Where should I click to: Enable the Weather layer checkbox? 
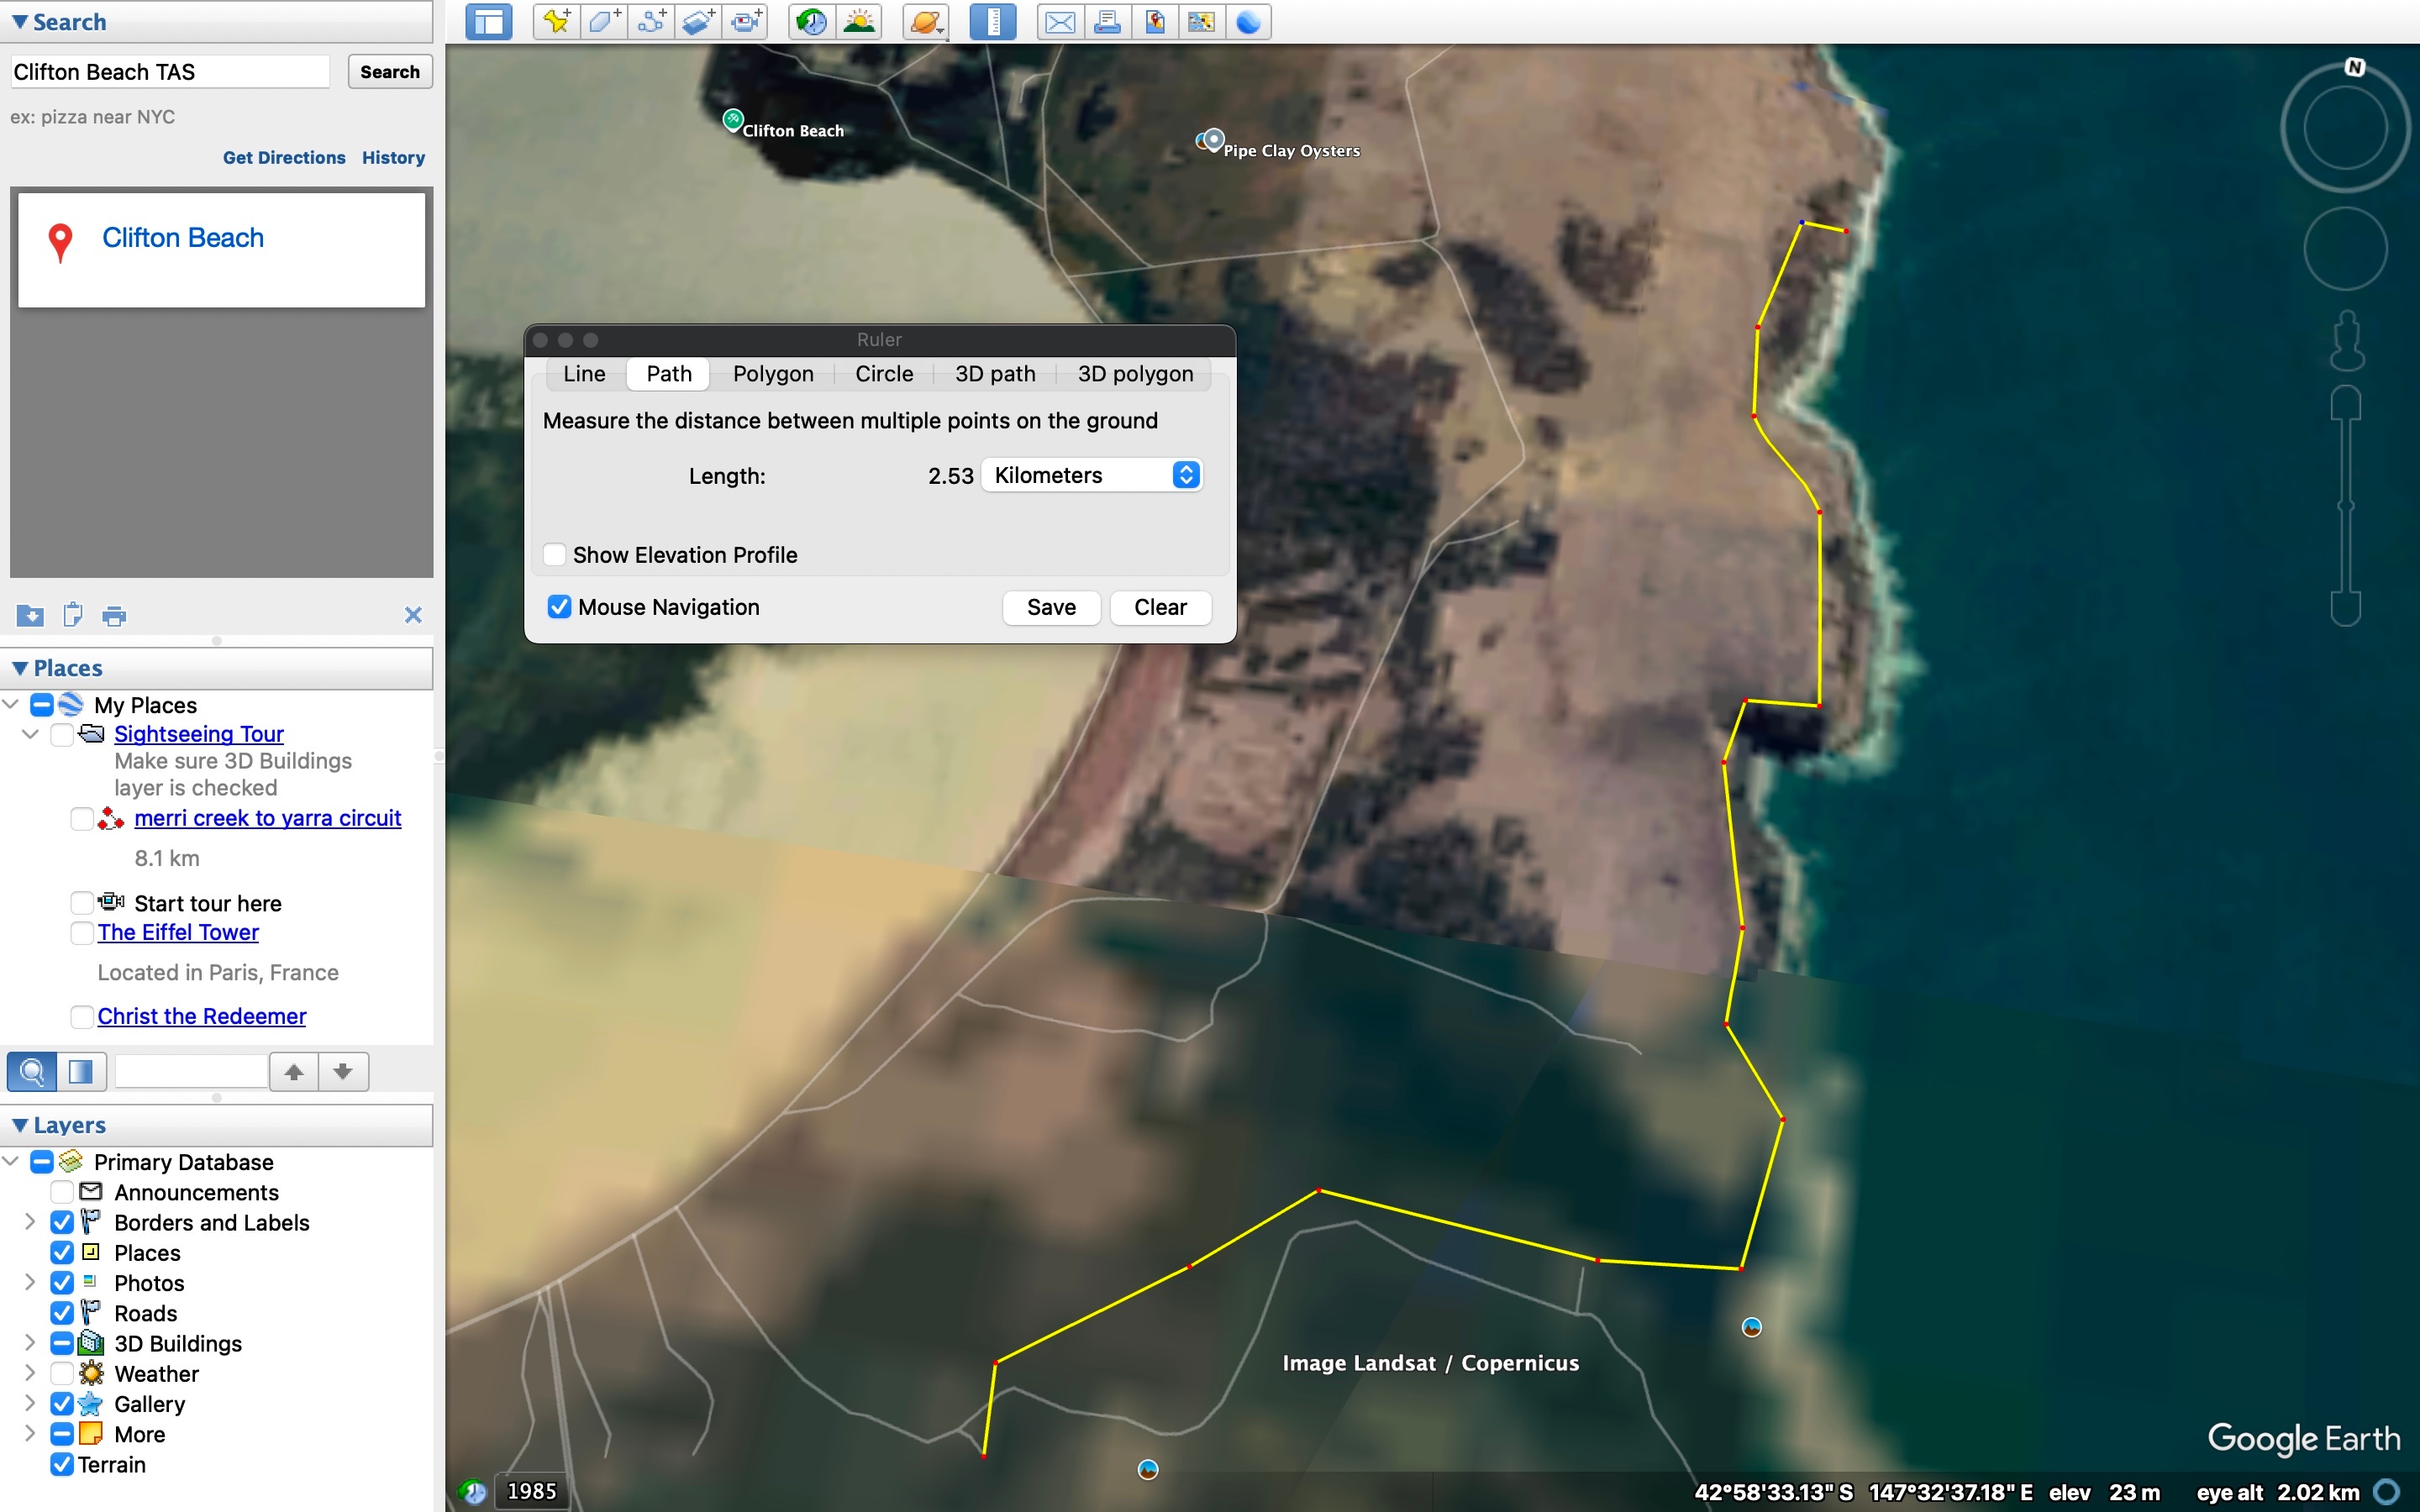pos(62,1373)
